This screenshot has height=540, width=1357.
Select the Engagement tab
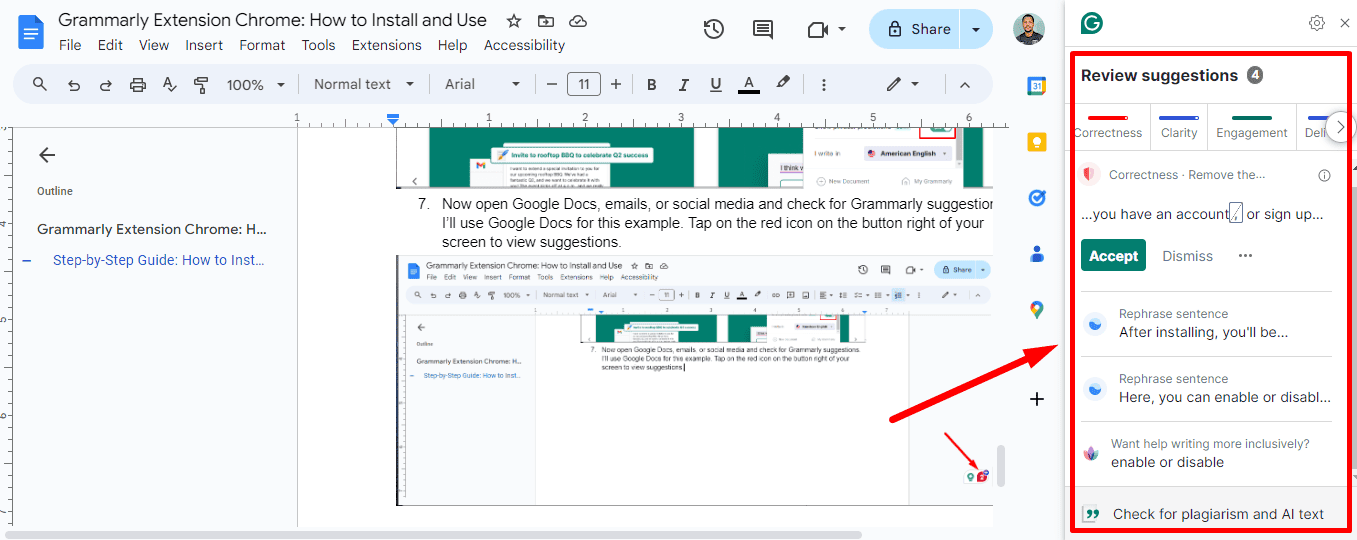click(x=1252, y=127)
